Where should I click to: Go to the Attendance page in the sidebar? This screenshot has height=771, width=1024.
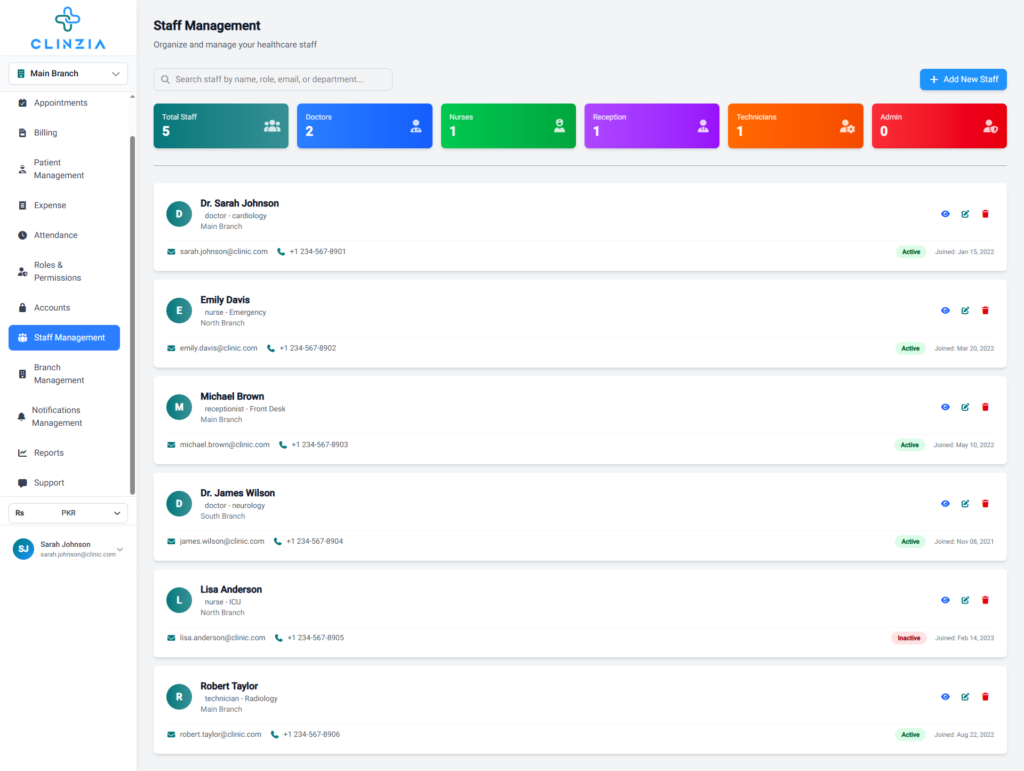(55, 235)
